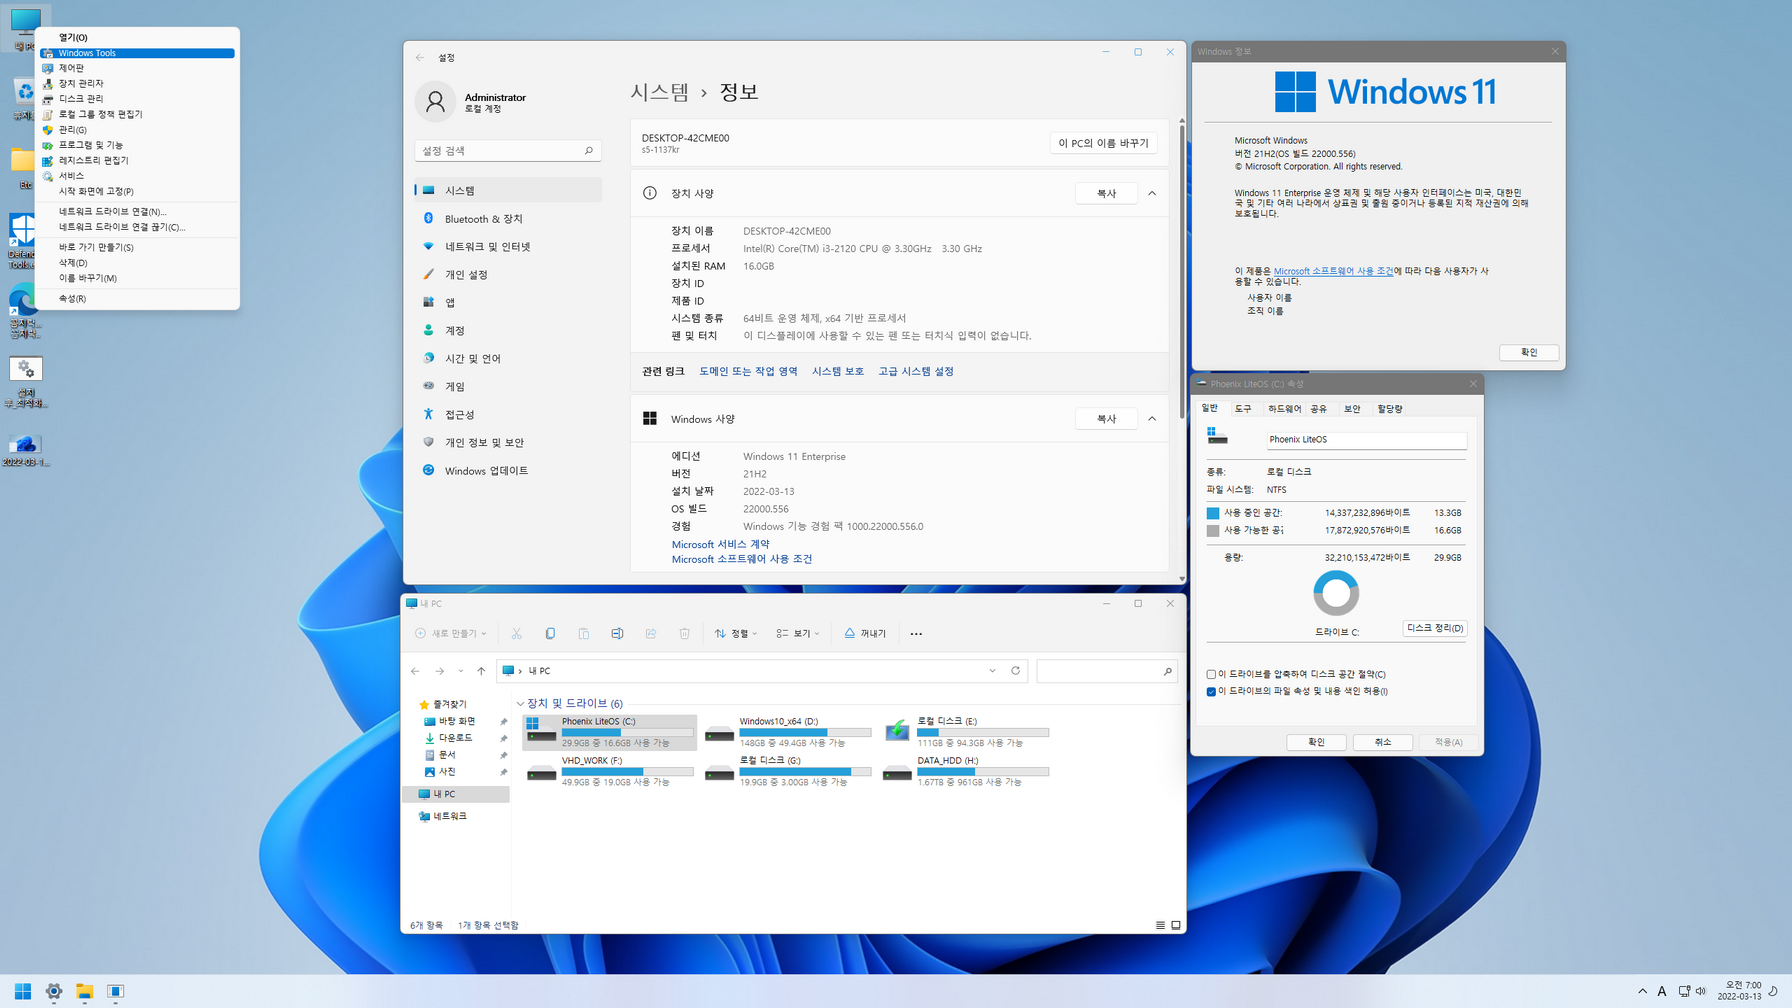Select the Phoenix LiteOS drive name field
Screen dimensions: 1792x1008
point(1366,439)
